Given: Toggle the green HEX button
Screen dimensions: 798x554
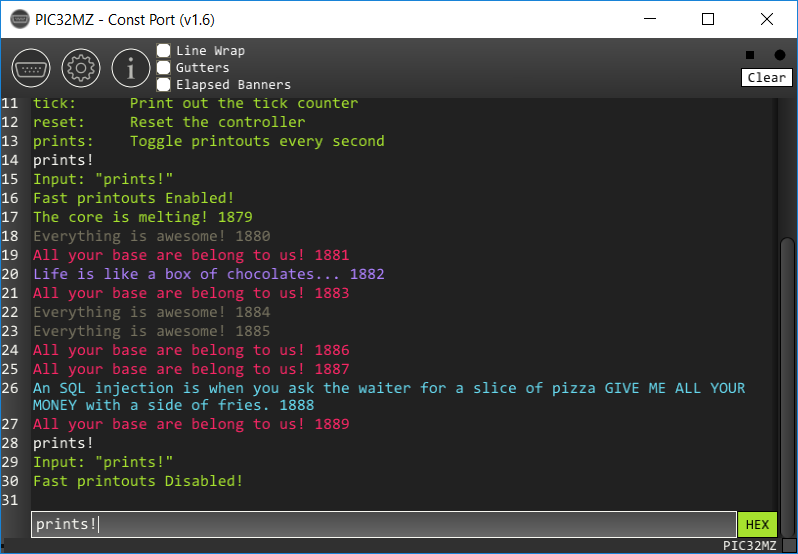Looking at the screenshot, I should pyautogui.click(x=757, y=524).
